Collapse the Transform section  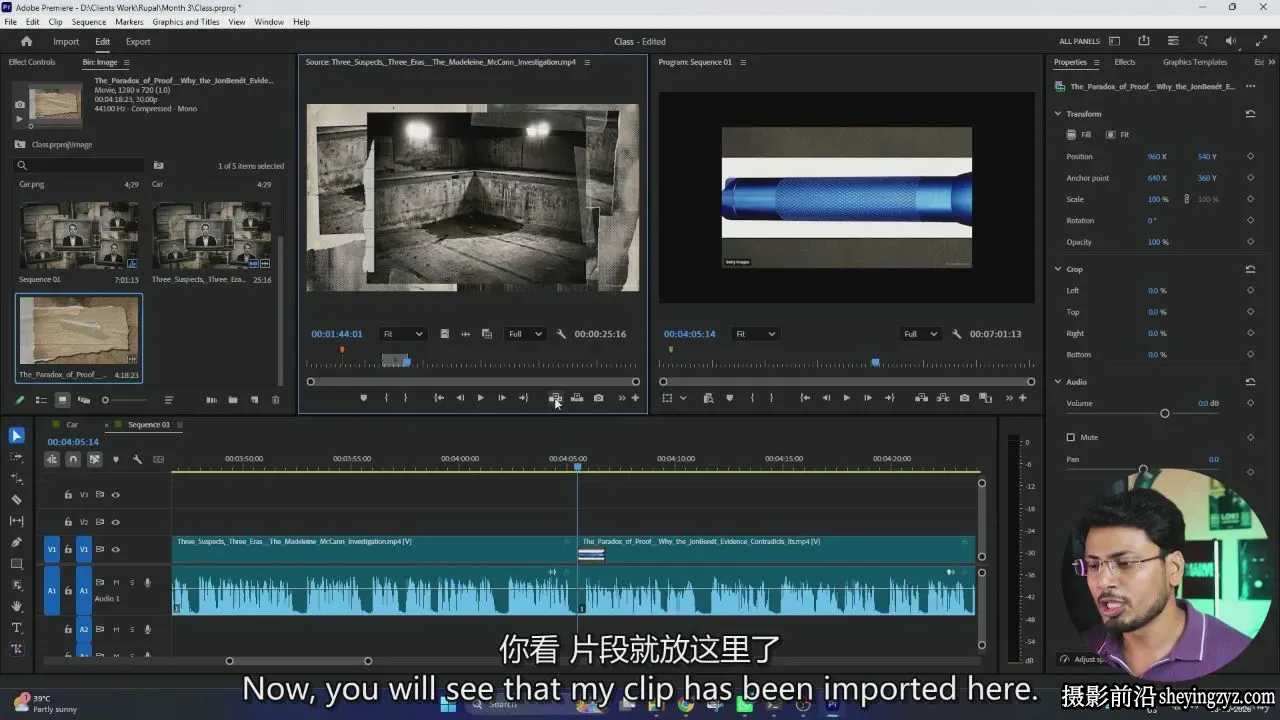tap(1058, 114)
